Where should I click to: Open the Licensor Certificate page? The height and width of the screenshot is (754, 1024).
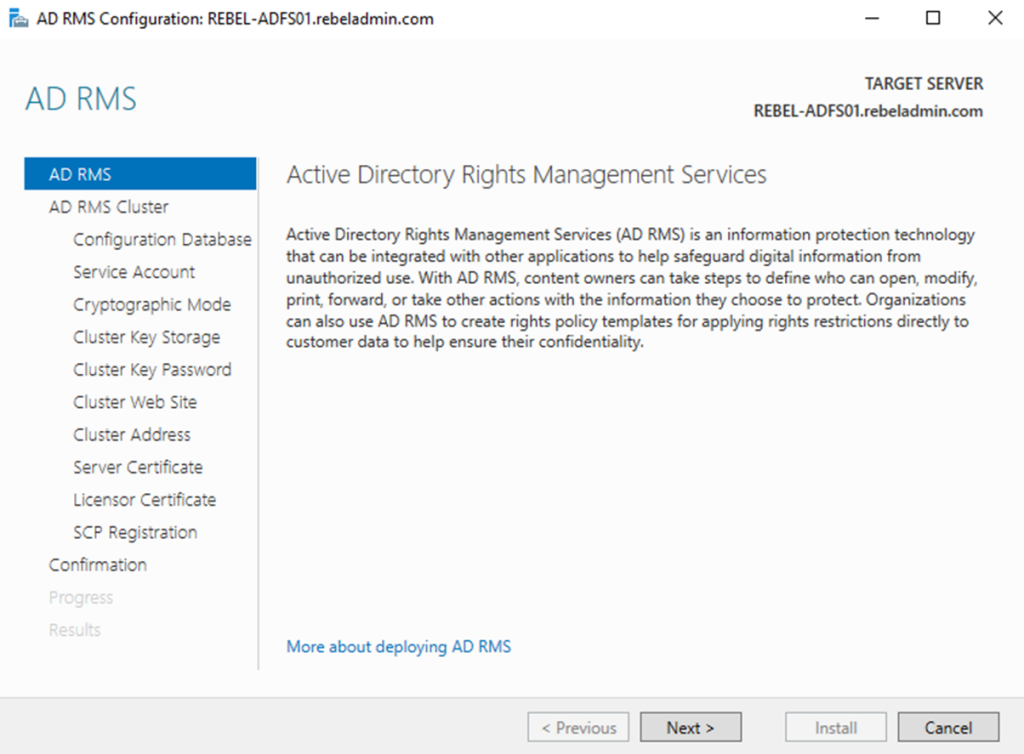click(x=144, y=499)
